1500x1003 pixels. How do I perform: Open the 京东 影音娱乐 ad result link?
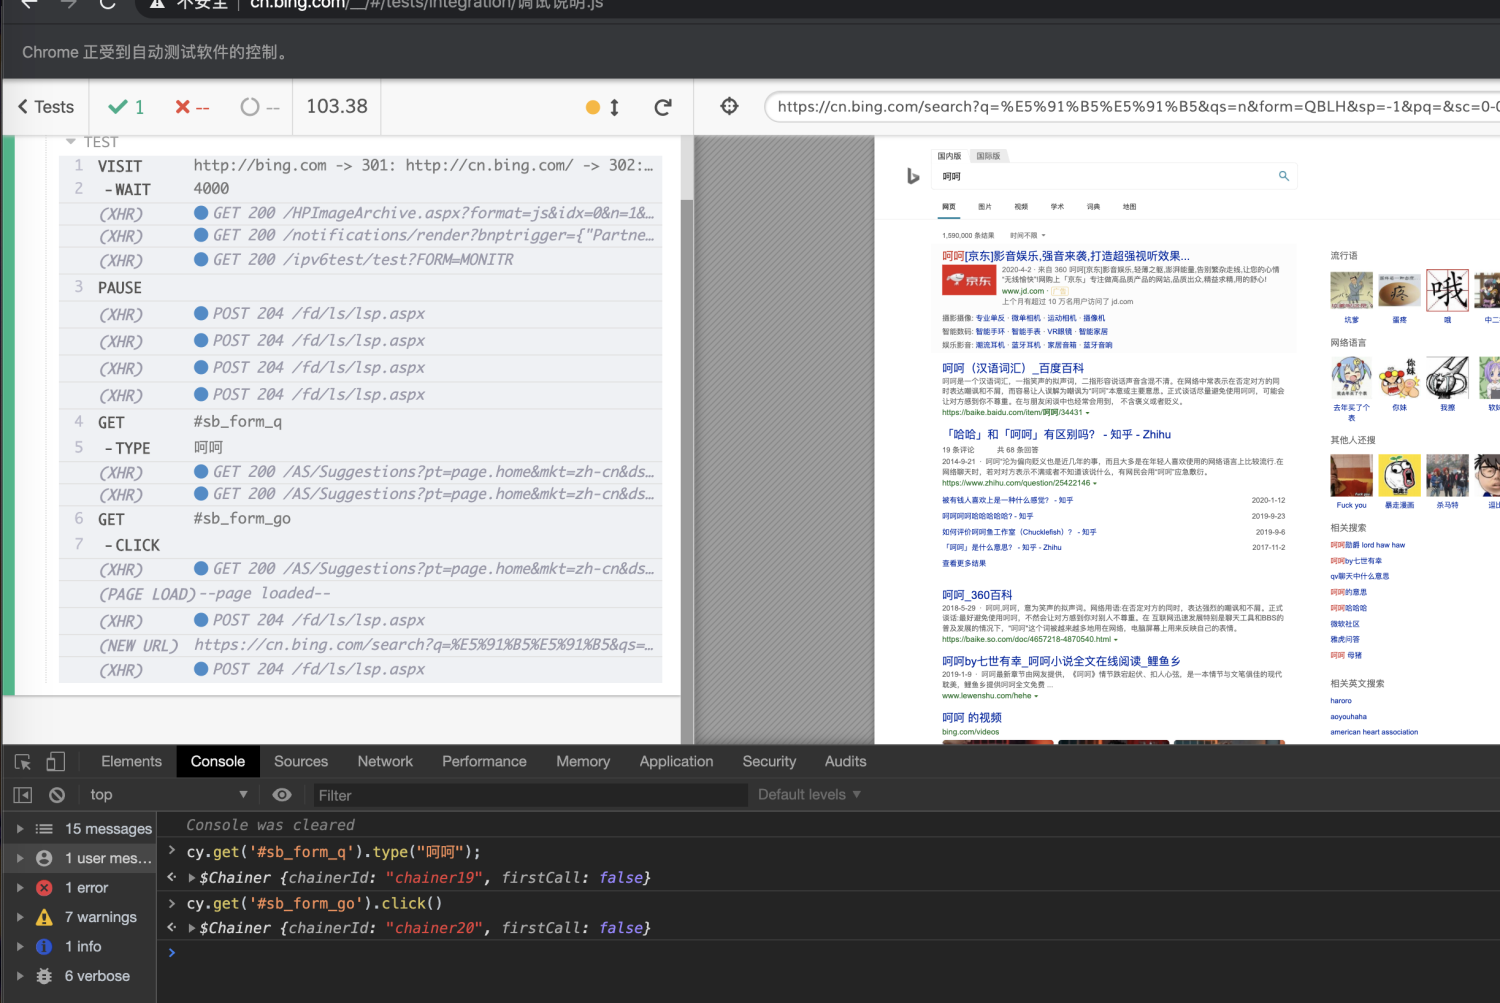(1066, 256)
